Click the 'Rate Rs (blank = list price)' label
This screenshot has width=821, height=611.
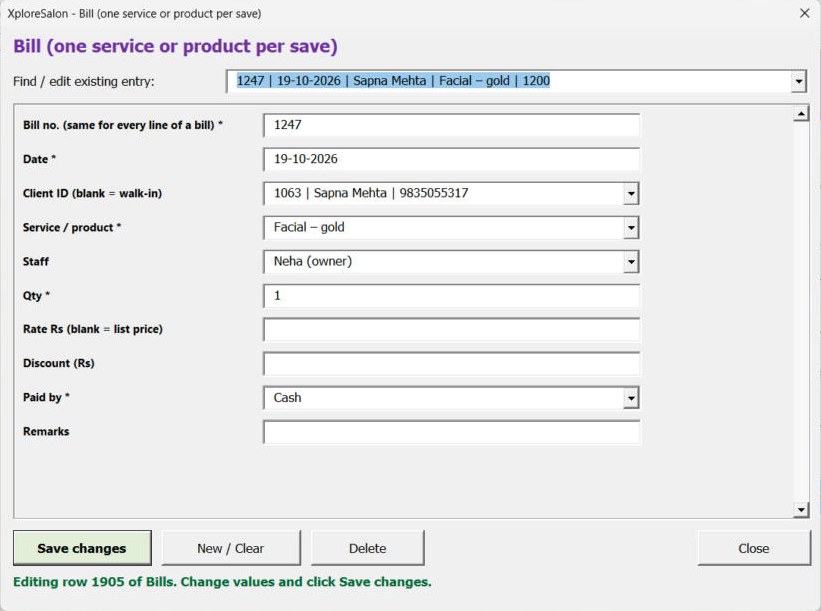coord(93,329)
